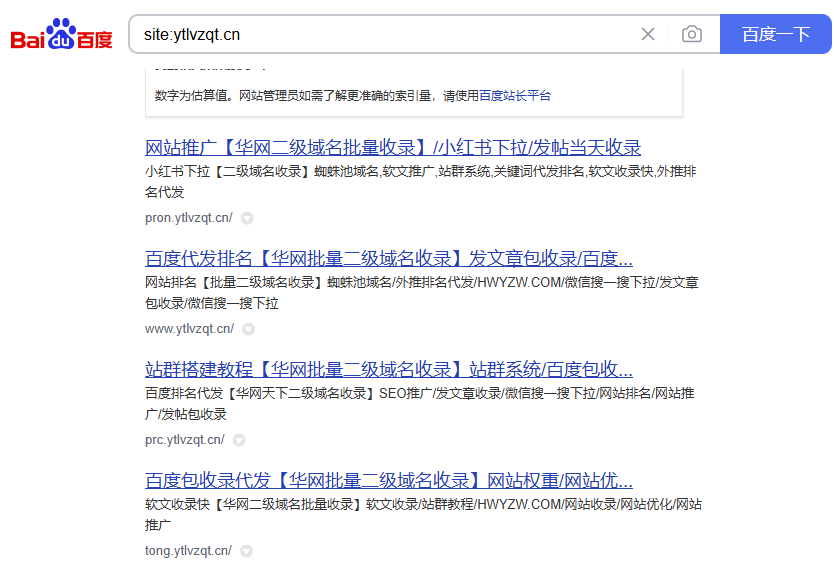Viewport: 834px width, 561px height.
Task: Open image search via camera icon
Action: [691, 35]
